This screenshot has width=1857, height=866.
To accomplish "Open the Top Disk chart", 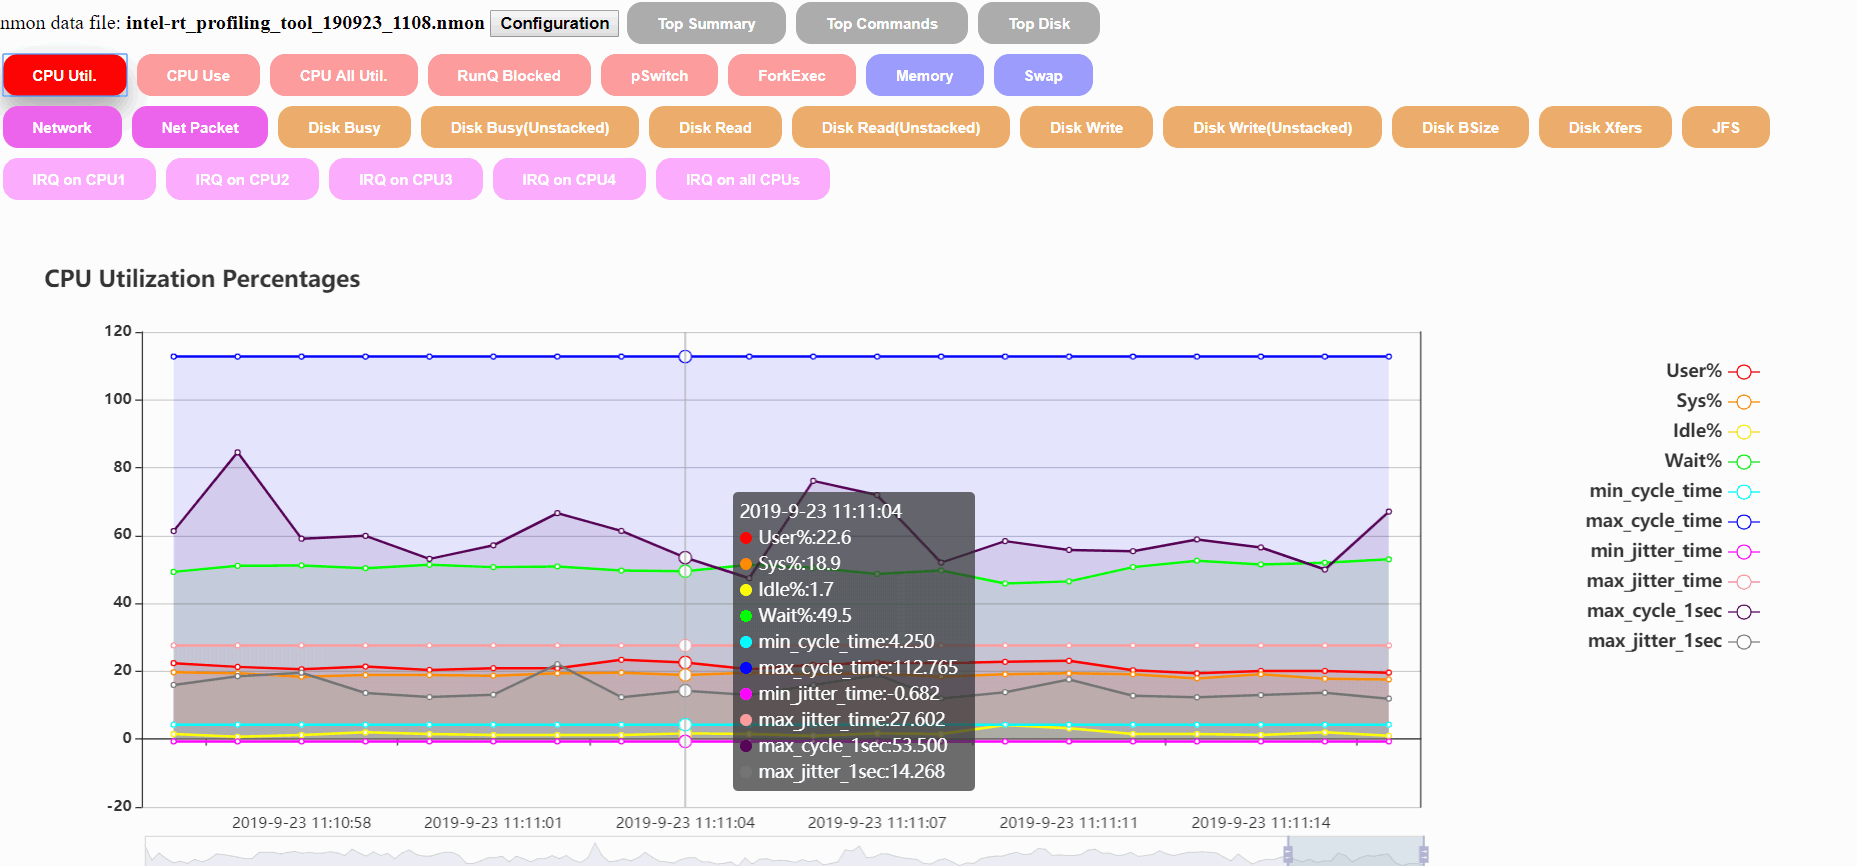I will [1039, 23].
